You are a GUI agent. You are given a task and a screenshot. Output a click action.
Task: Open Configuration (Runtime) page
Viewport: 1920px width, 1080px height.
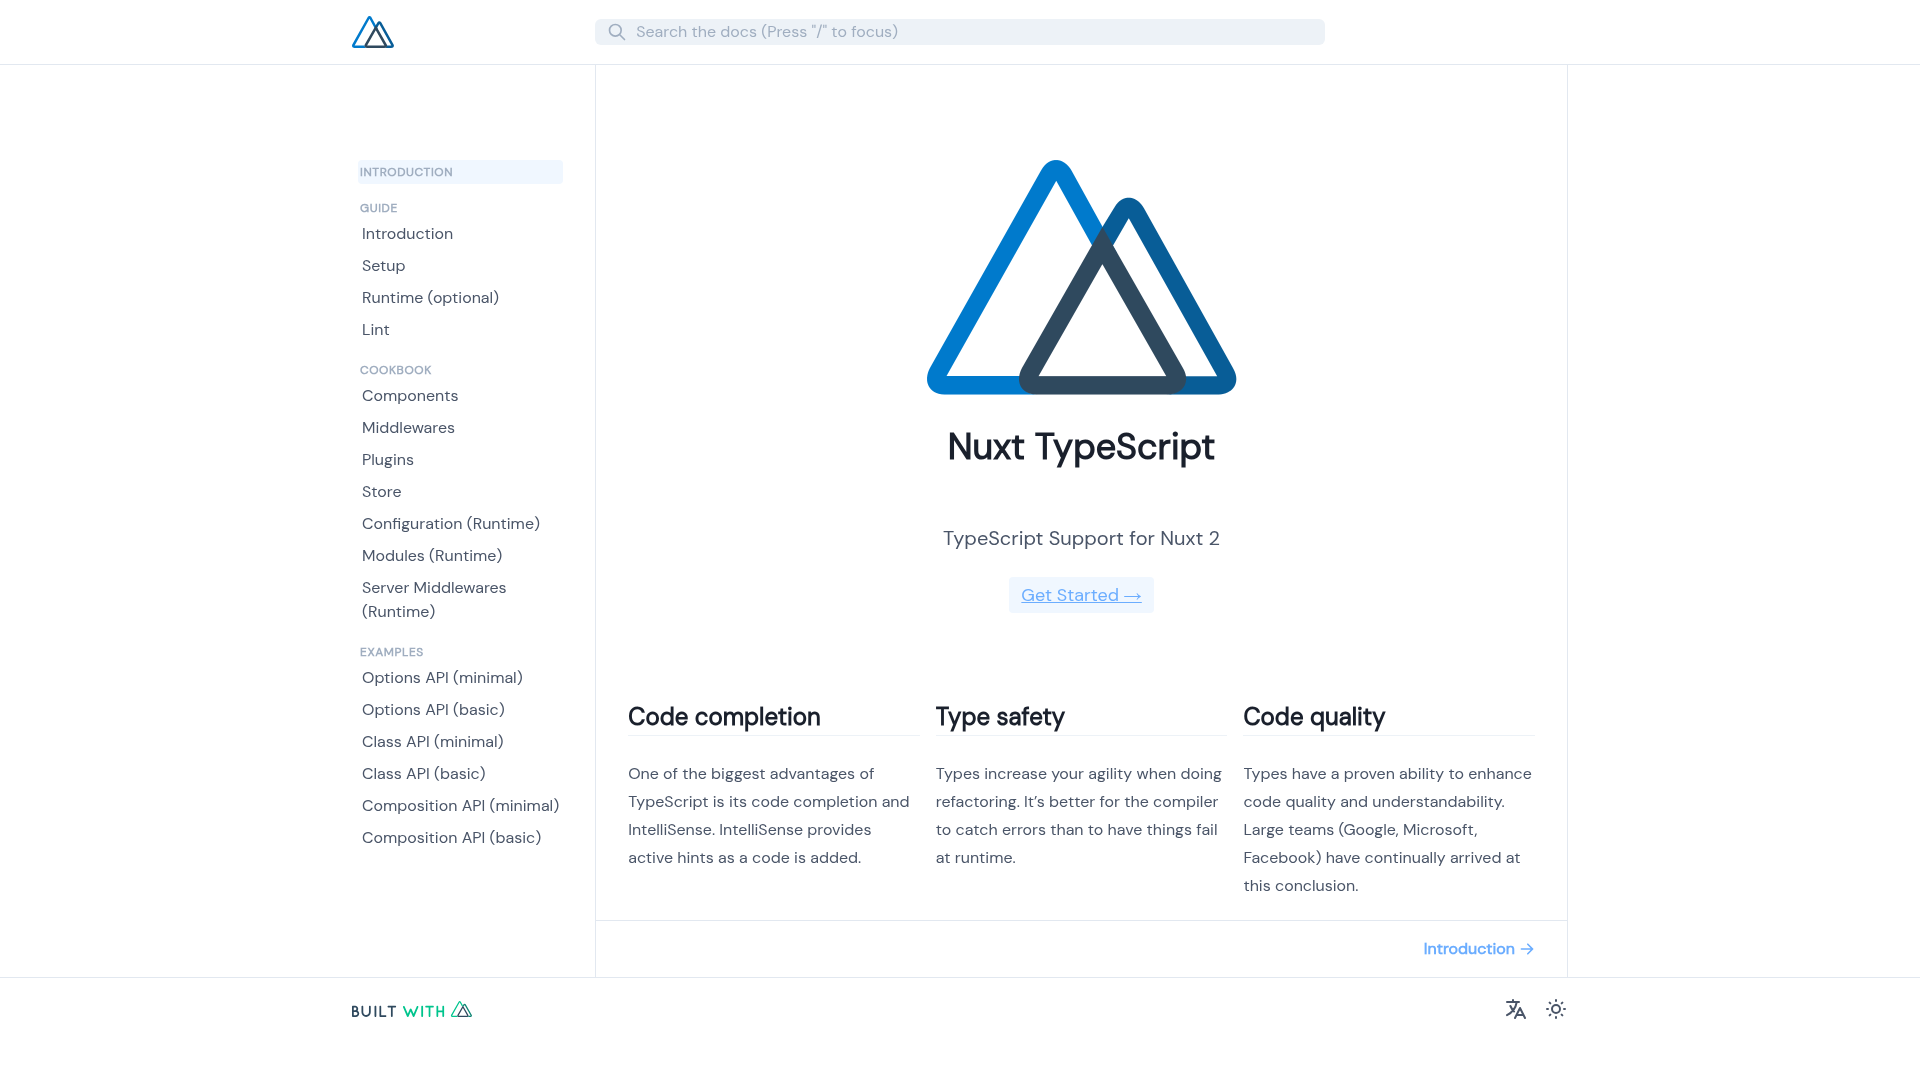tap(451, 524)
